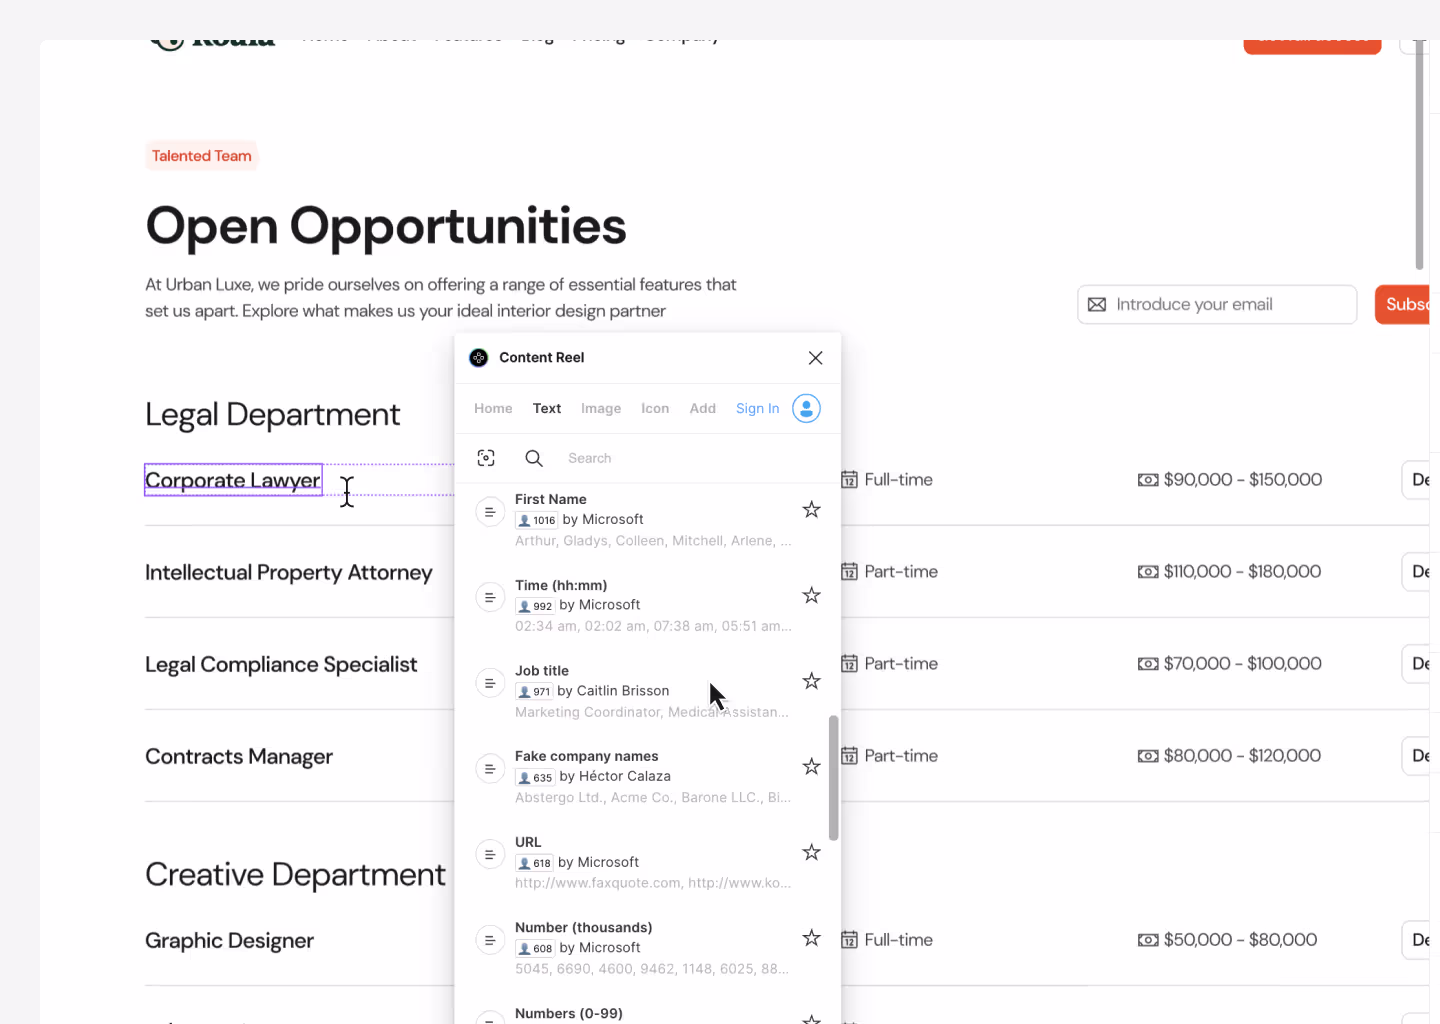
Task: Click calendar icon in Intellectual Property Attorney row
Action: 849,572
